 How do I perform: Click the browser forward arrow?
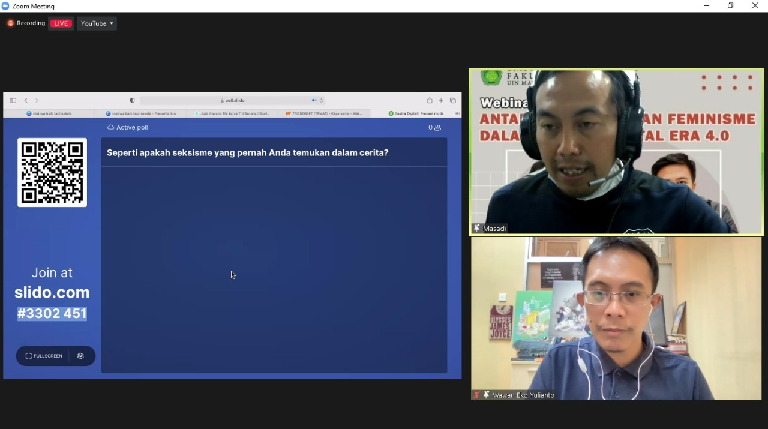36,100
